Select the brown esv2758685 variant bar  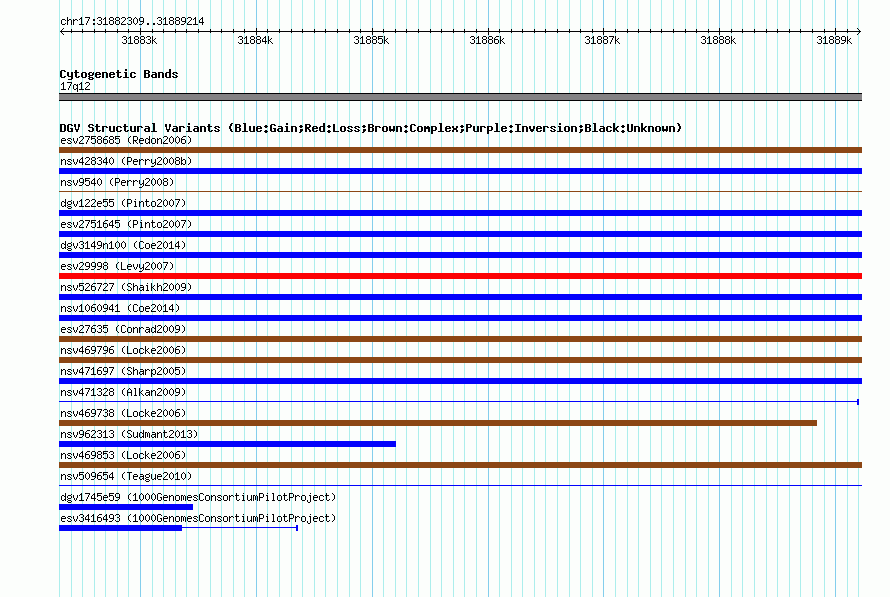(460, 150)
